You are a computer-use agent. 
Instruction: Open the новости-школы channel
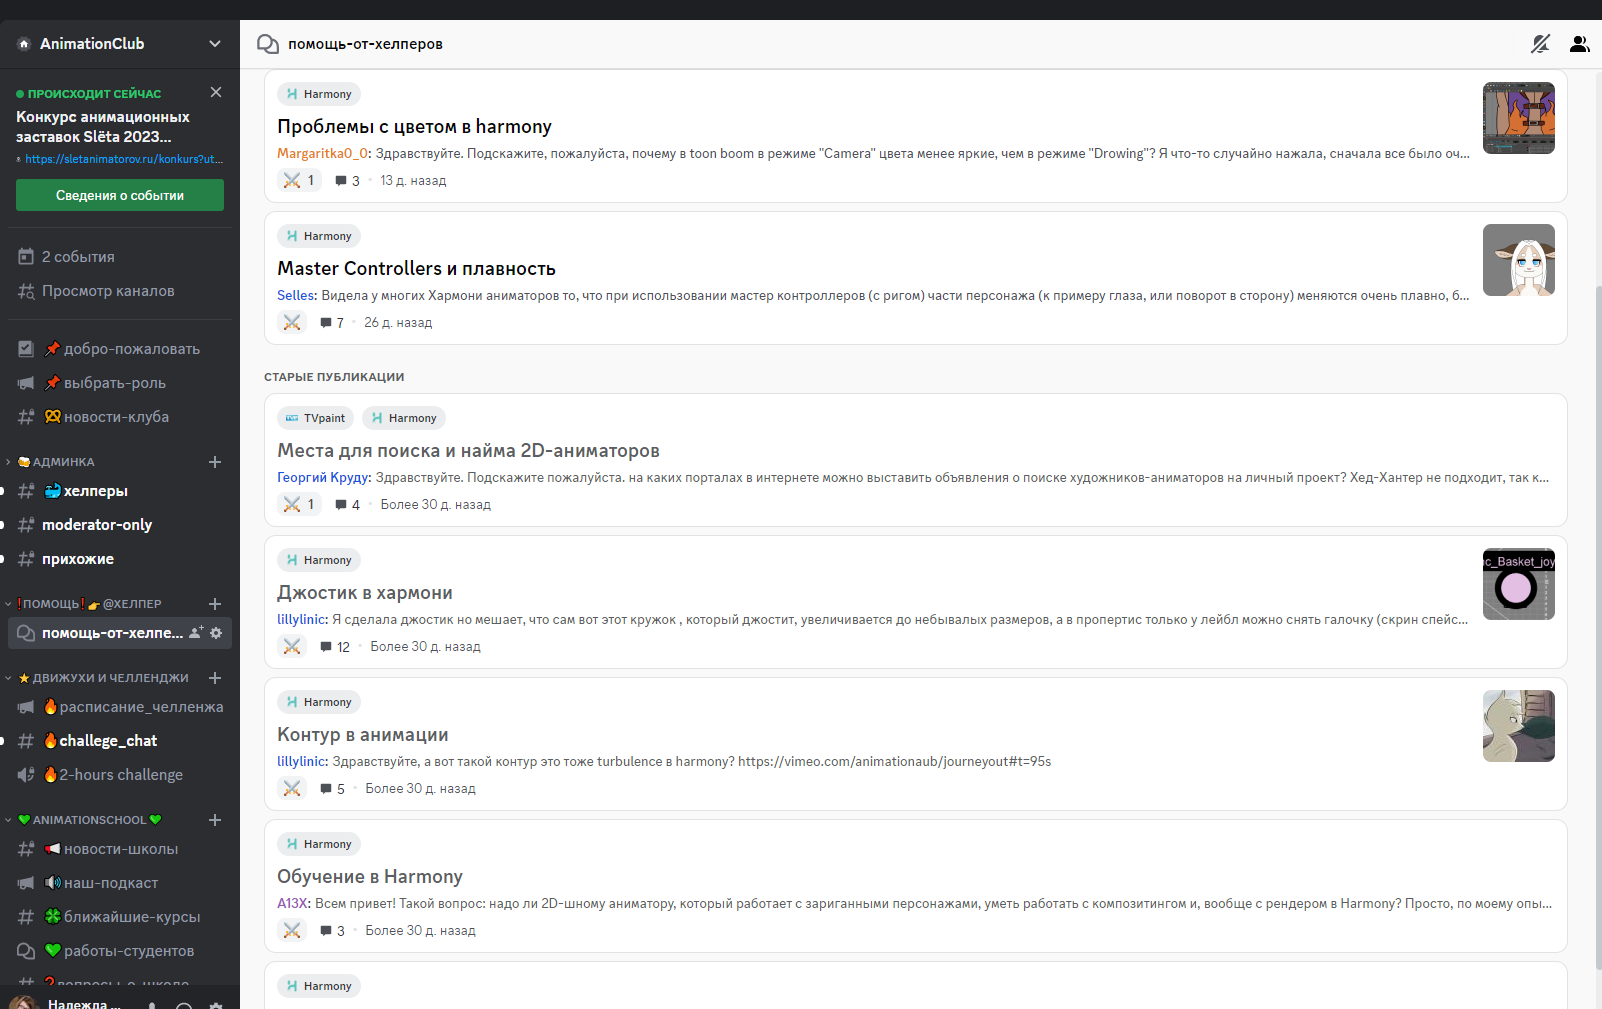(x=120, y=849)
